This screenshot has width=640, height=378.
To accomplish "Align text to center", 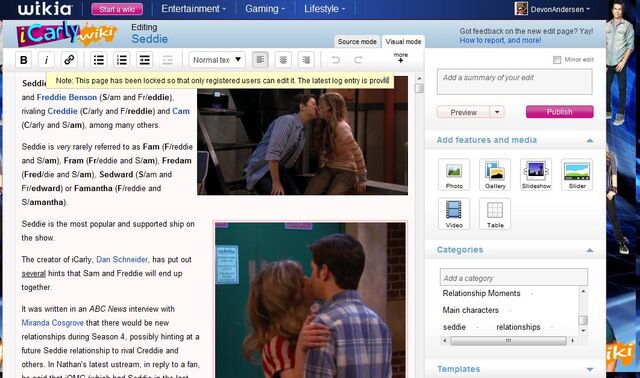I will tap(283, 60).
